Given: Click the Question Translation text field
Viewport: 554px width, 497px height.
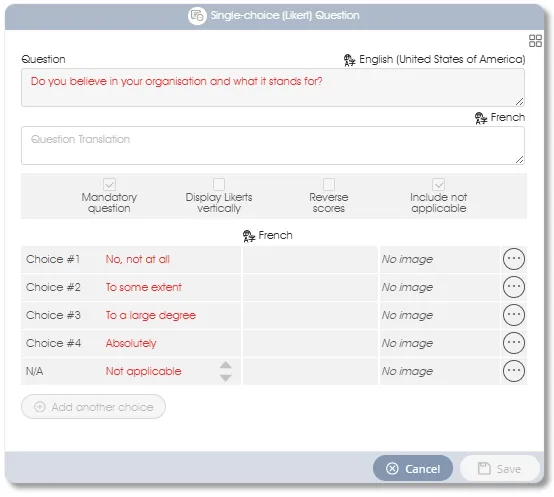Looking at the screenshot, I should pos(273,146).
